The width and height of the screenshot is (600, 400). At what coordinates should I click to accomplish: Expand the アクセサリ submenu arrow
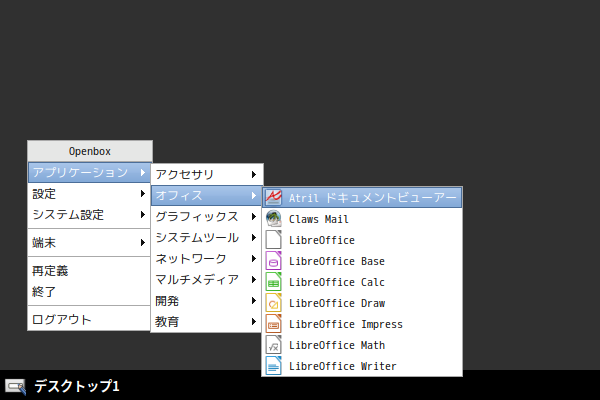[x=254, y=175]
